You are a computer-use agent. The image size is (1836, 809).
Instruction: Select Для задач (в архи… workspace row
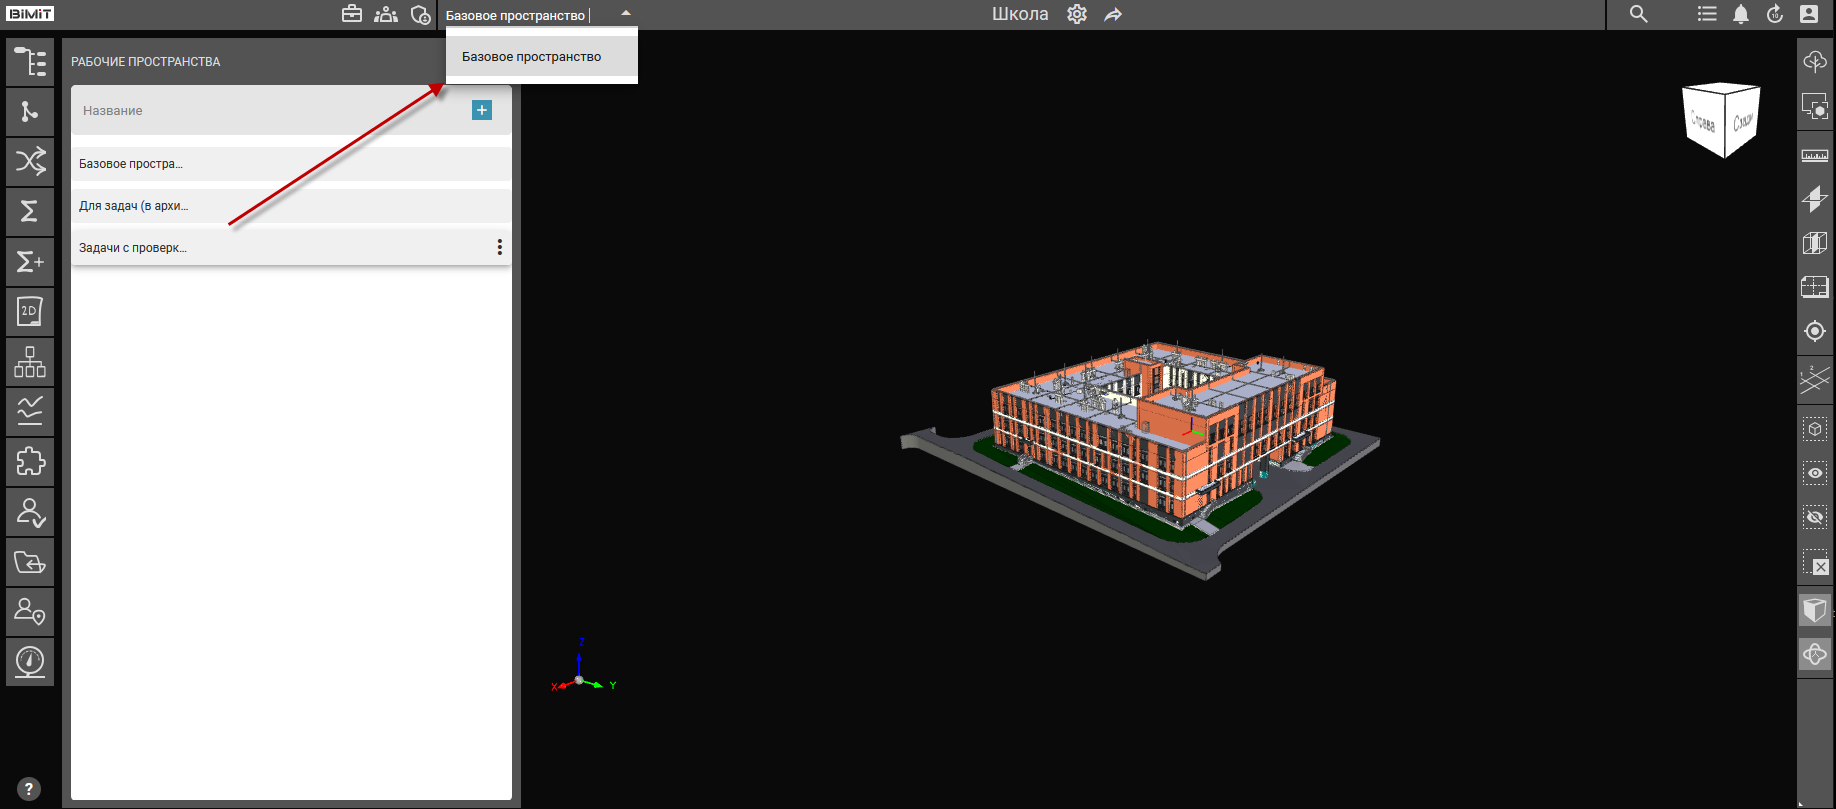(x=290, y=206)
